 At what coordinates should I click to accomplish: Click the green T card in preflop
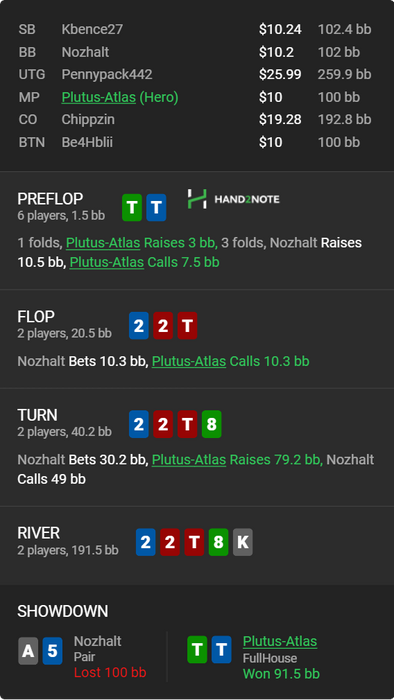[x=132, y=208]
